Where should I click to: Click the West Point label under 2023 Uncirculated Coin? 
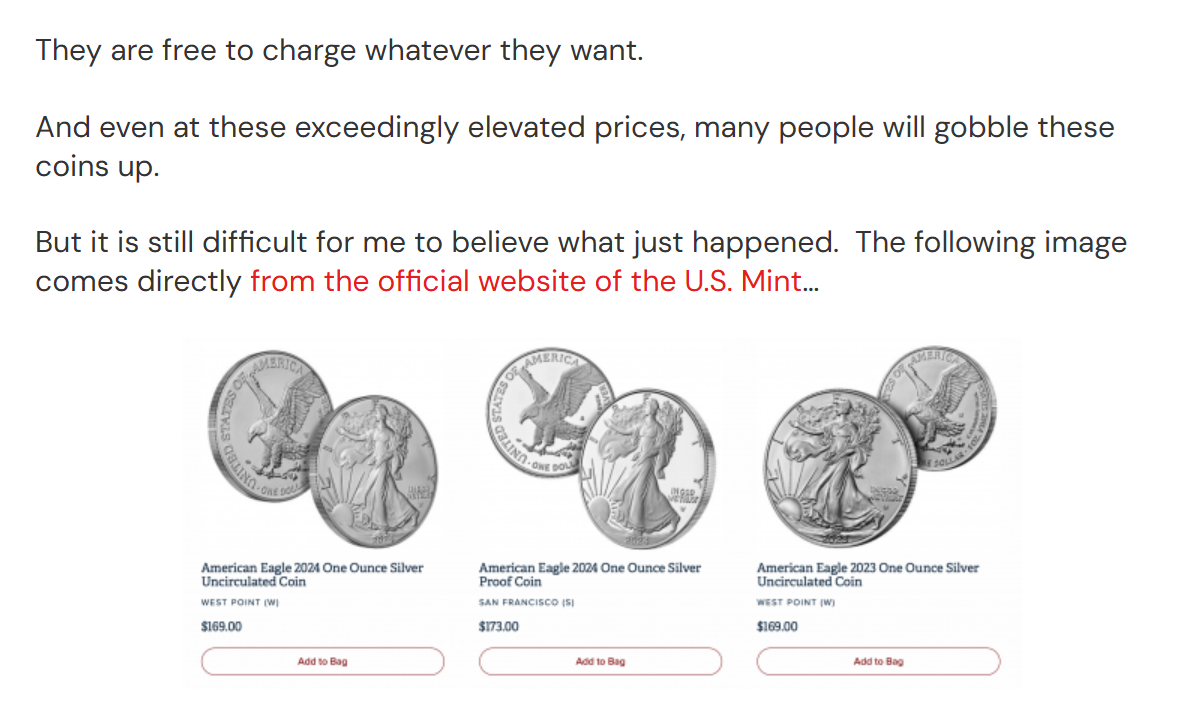pos(795,602)
